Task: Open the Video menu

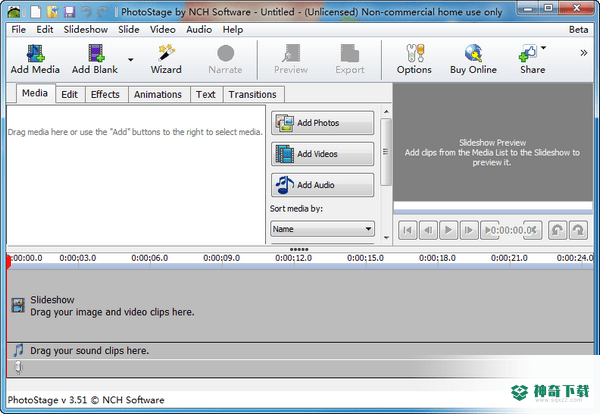Action: [163, 29]
